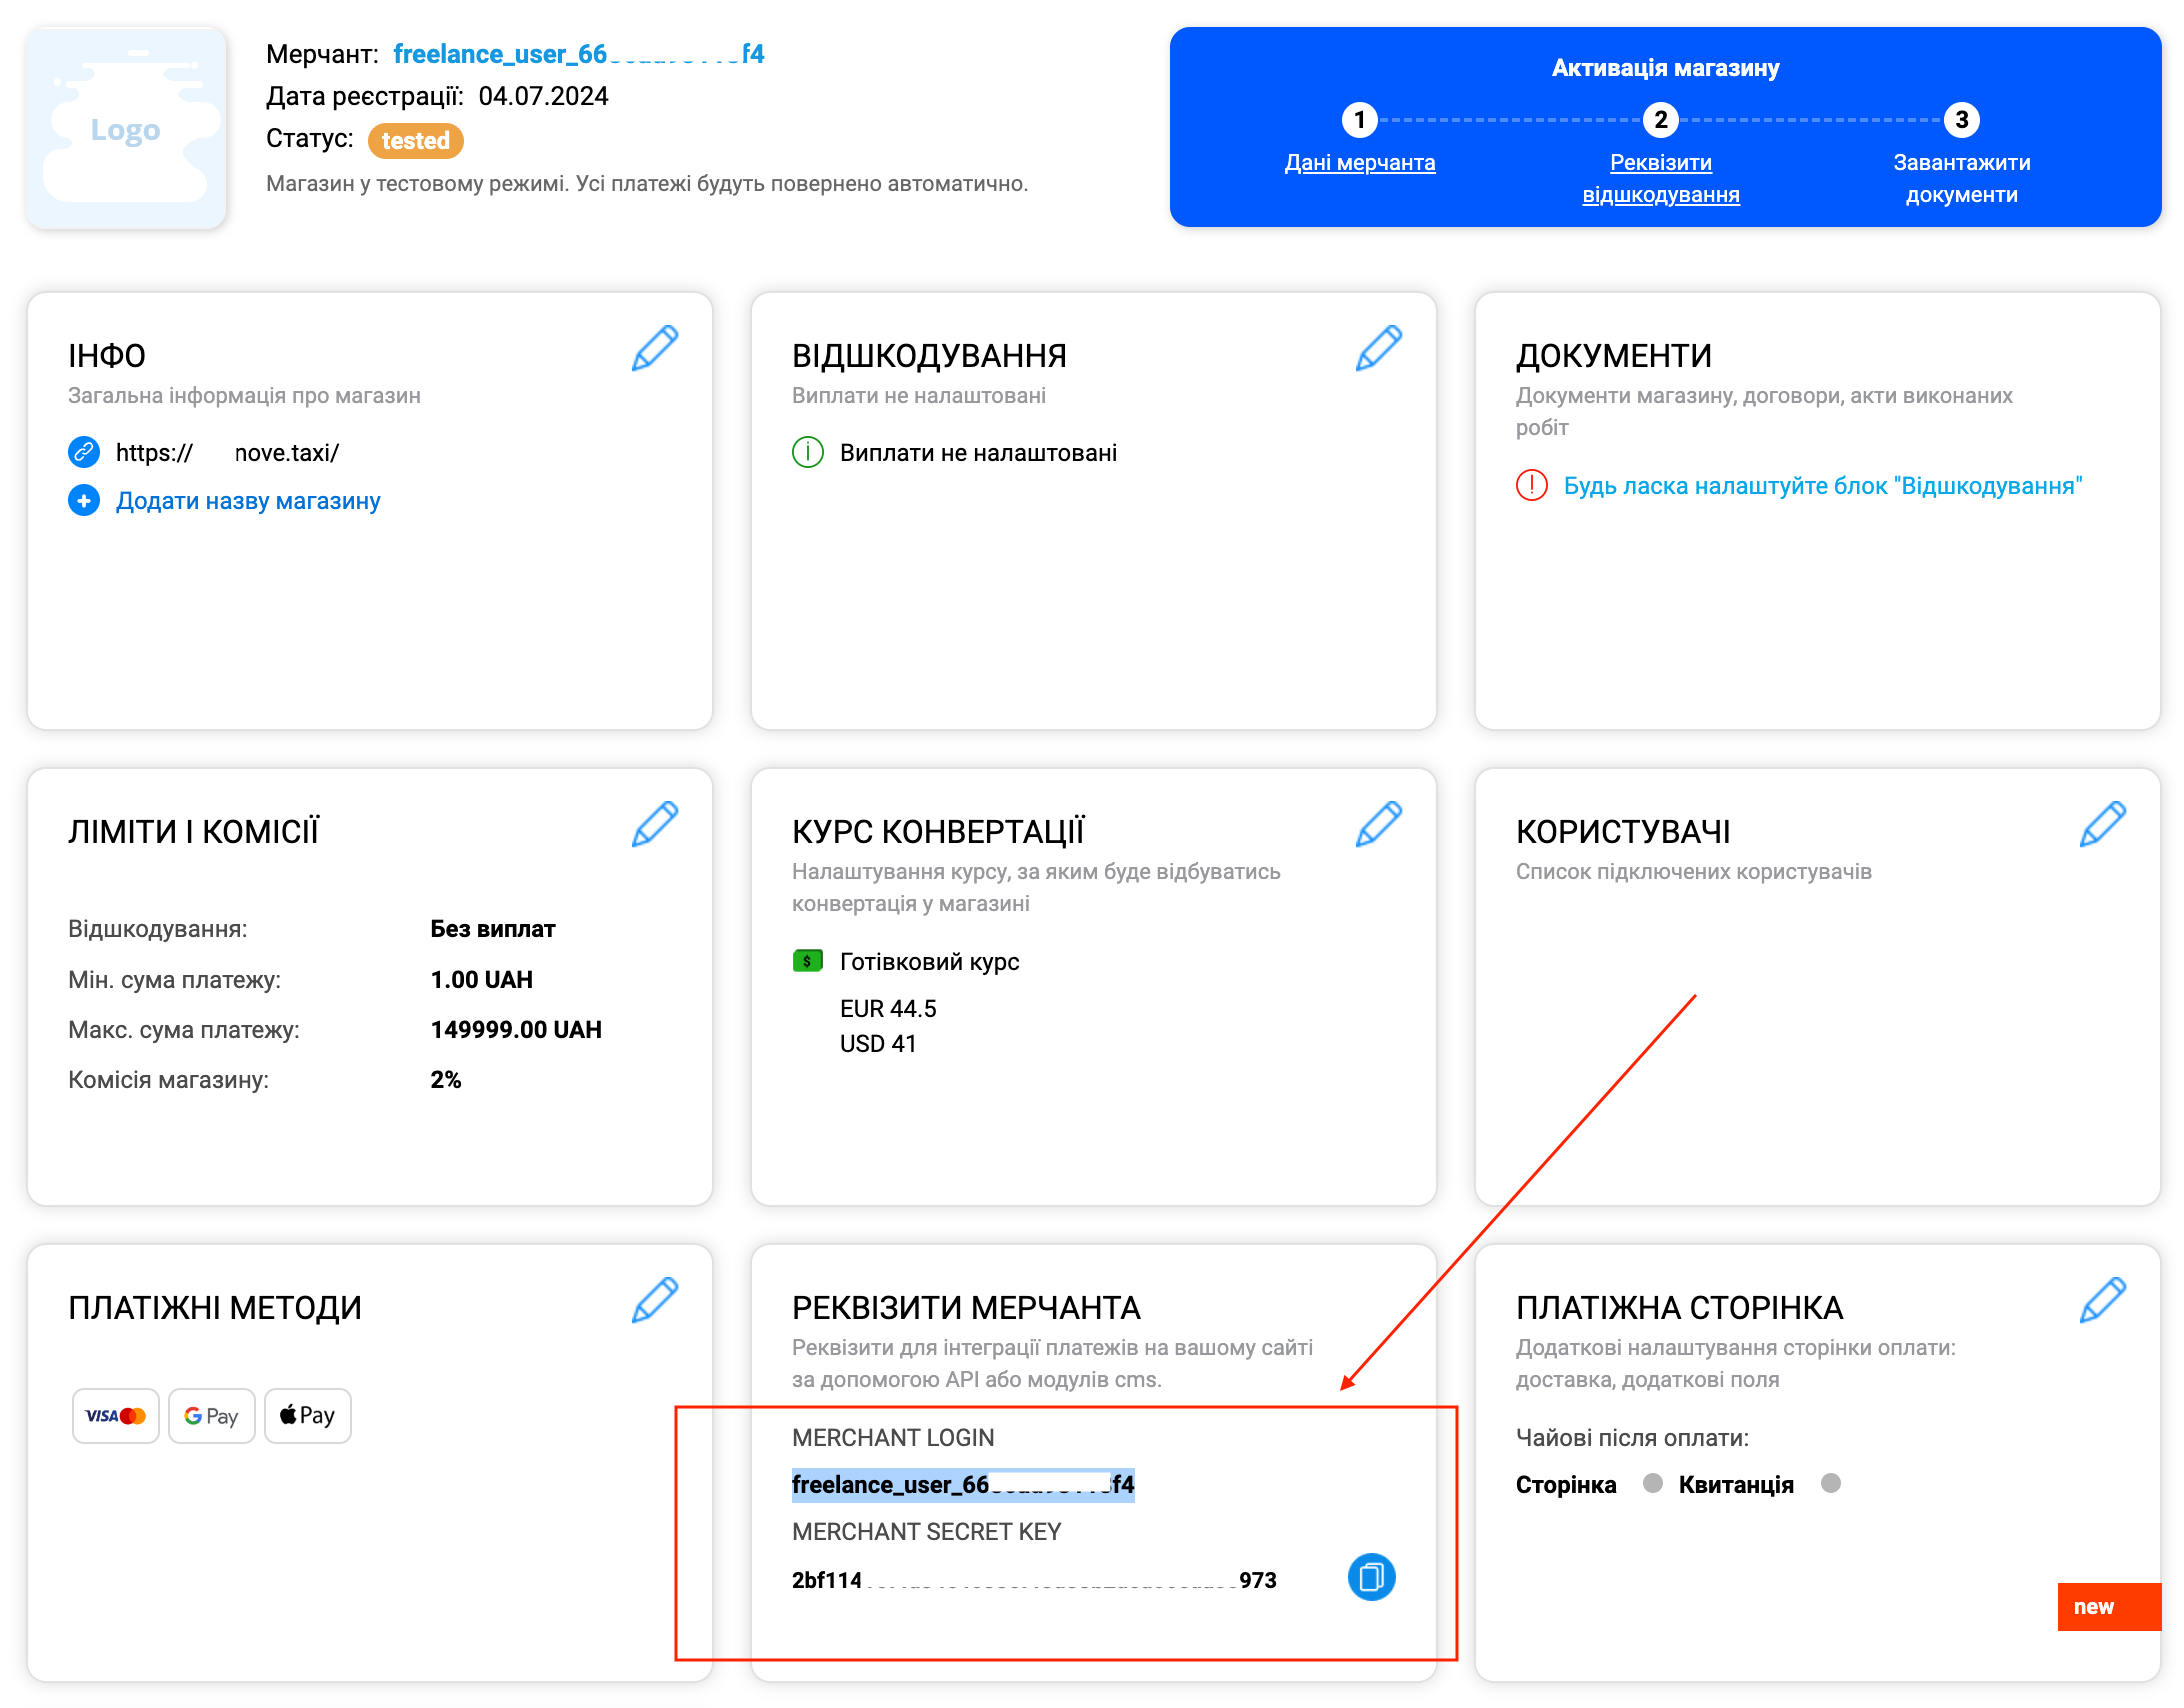2184x1708 pixels.
Task: Click the Logo placeholder image
Action: click(126, 129)
